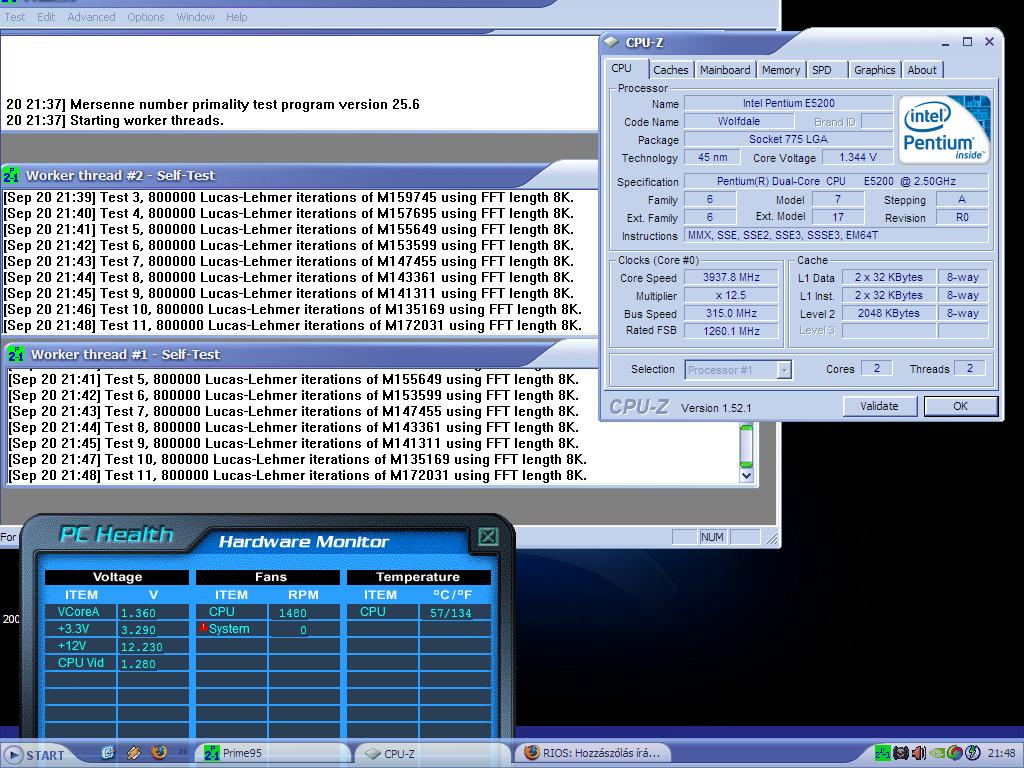This screenshot has width=1024, height=768.
Task: Click the Level 2 cache value 2048 KBytes
Action: pos(888,313)
